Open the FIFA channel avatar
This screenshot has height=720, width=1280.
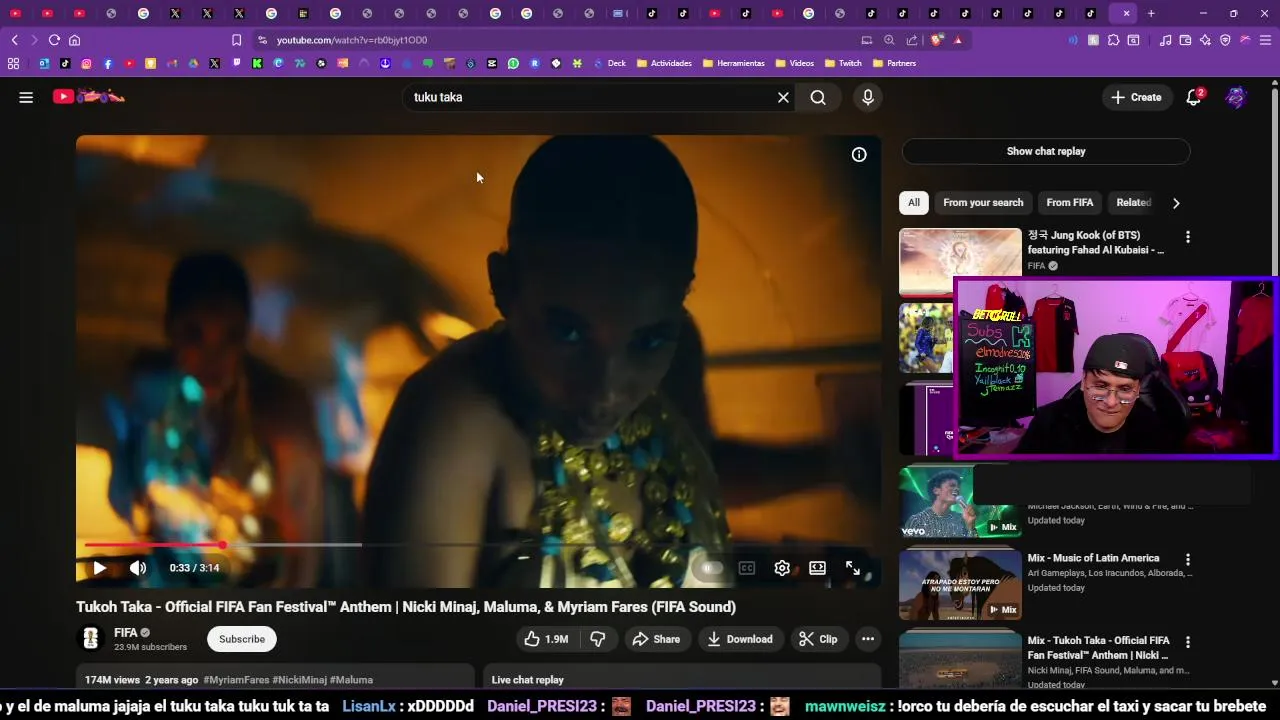[x=91, y=638]
